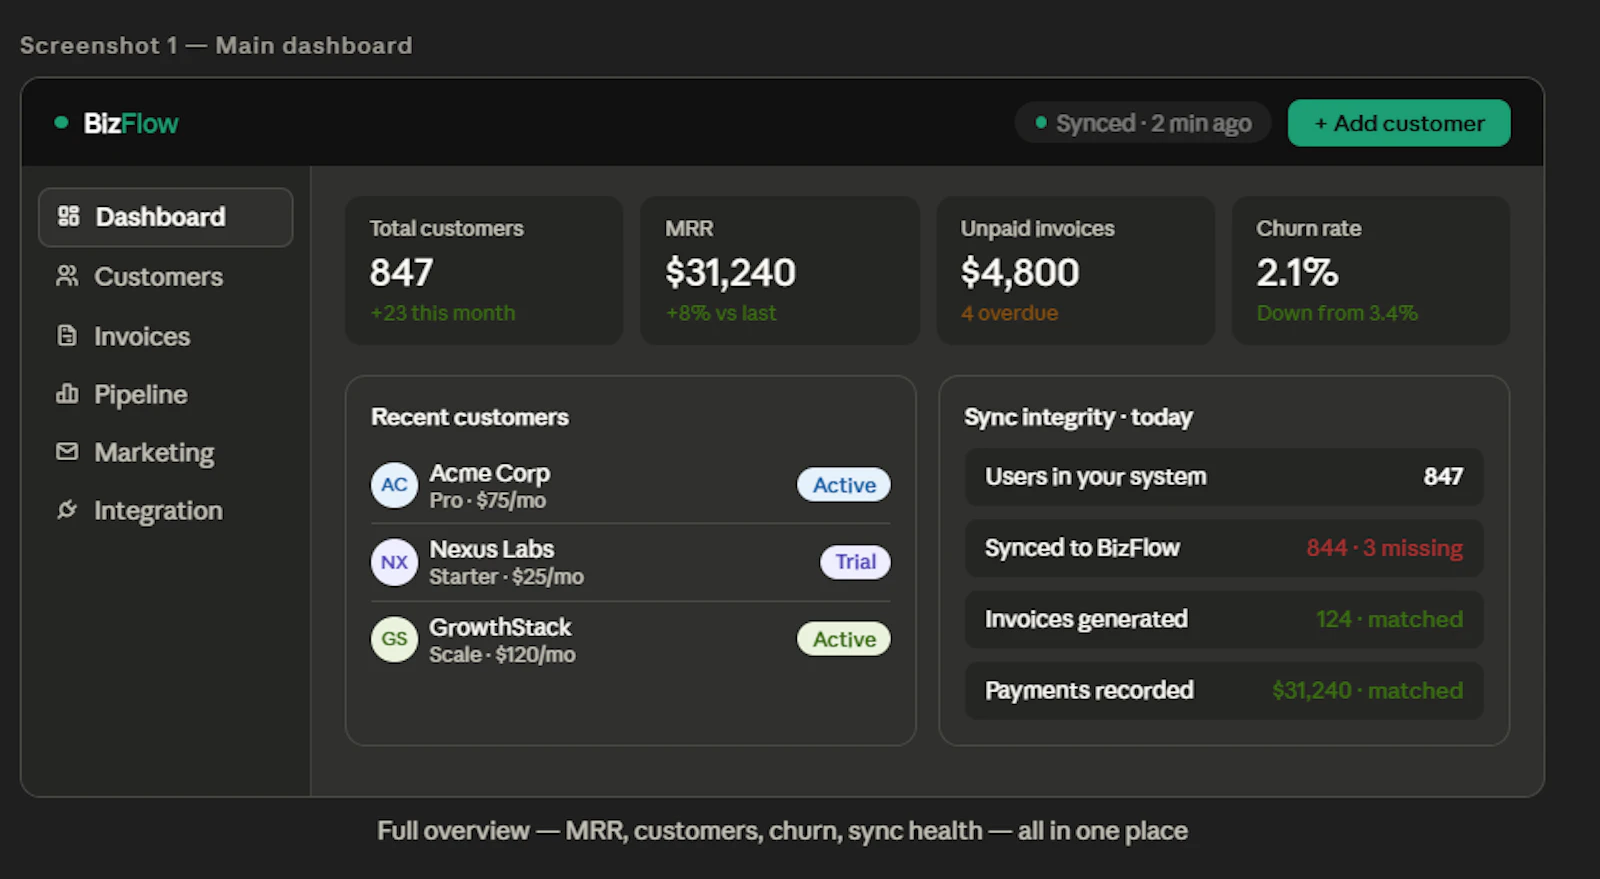Open the Churn rate card
Viewport: 1600px width, 879px height.
pyautogui.click(x=1371, y=270)
